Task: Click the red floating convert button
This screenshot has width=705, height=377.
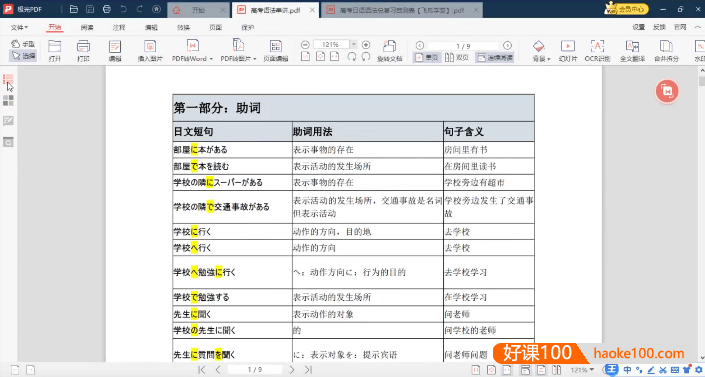Action: (667, 91)
